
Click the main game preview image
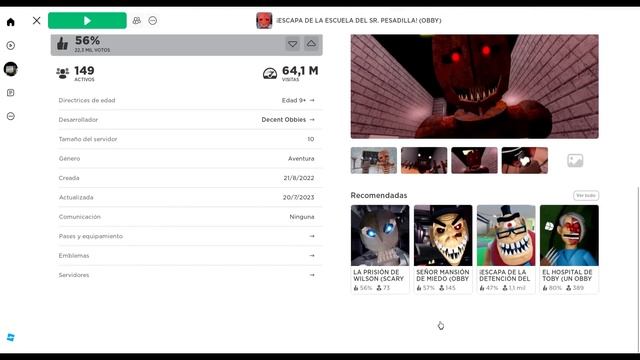coord(474,87)
